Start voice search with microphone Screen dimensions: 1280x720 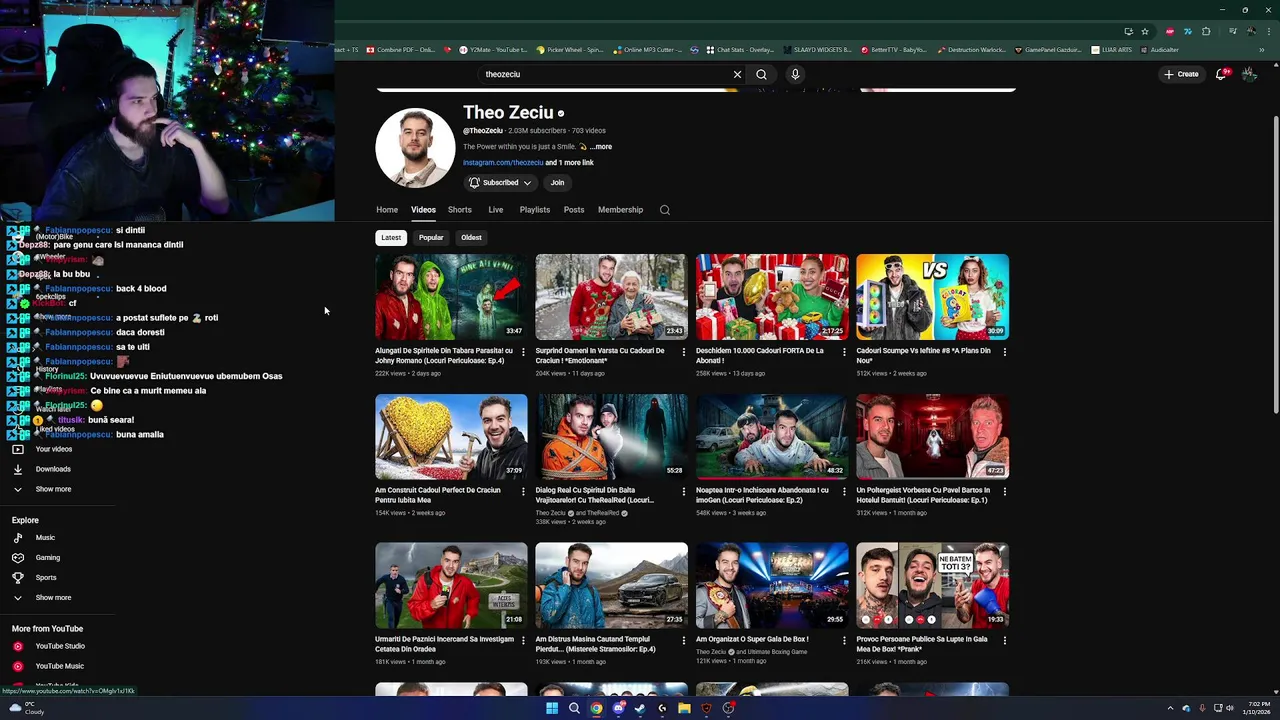[795, 74]
